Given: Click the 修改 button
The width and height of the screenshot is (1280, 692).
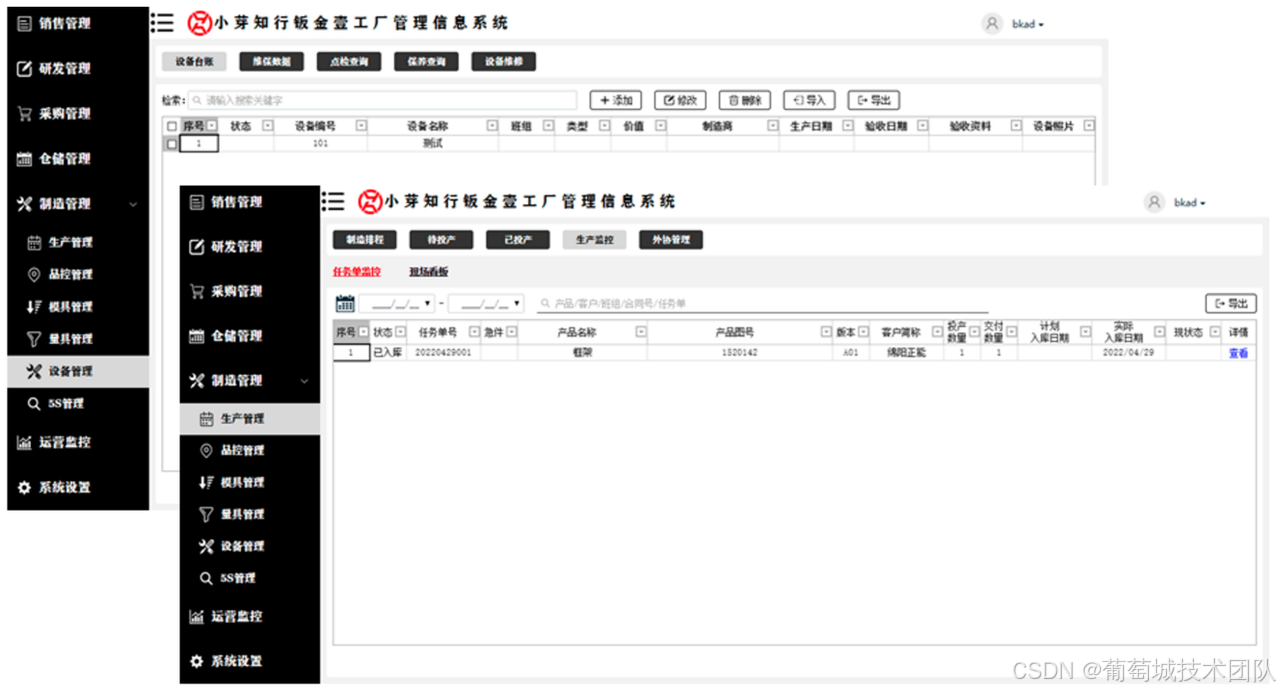Looking at the screenshot, I should point(680,100).
